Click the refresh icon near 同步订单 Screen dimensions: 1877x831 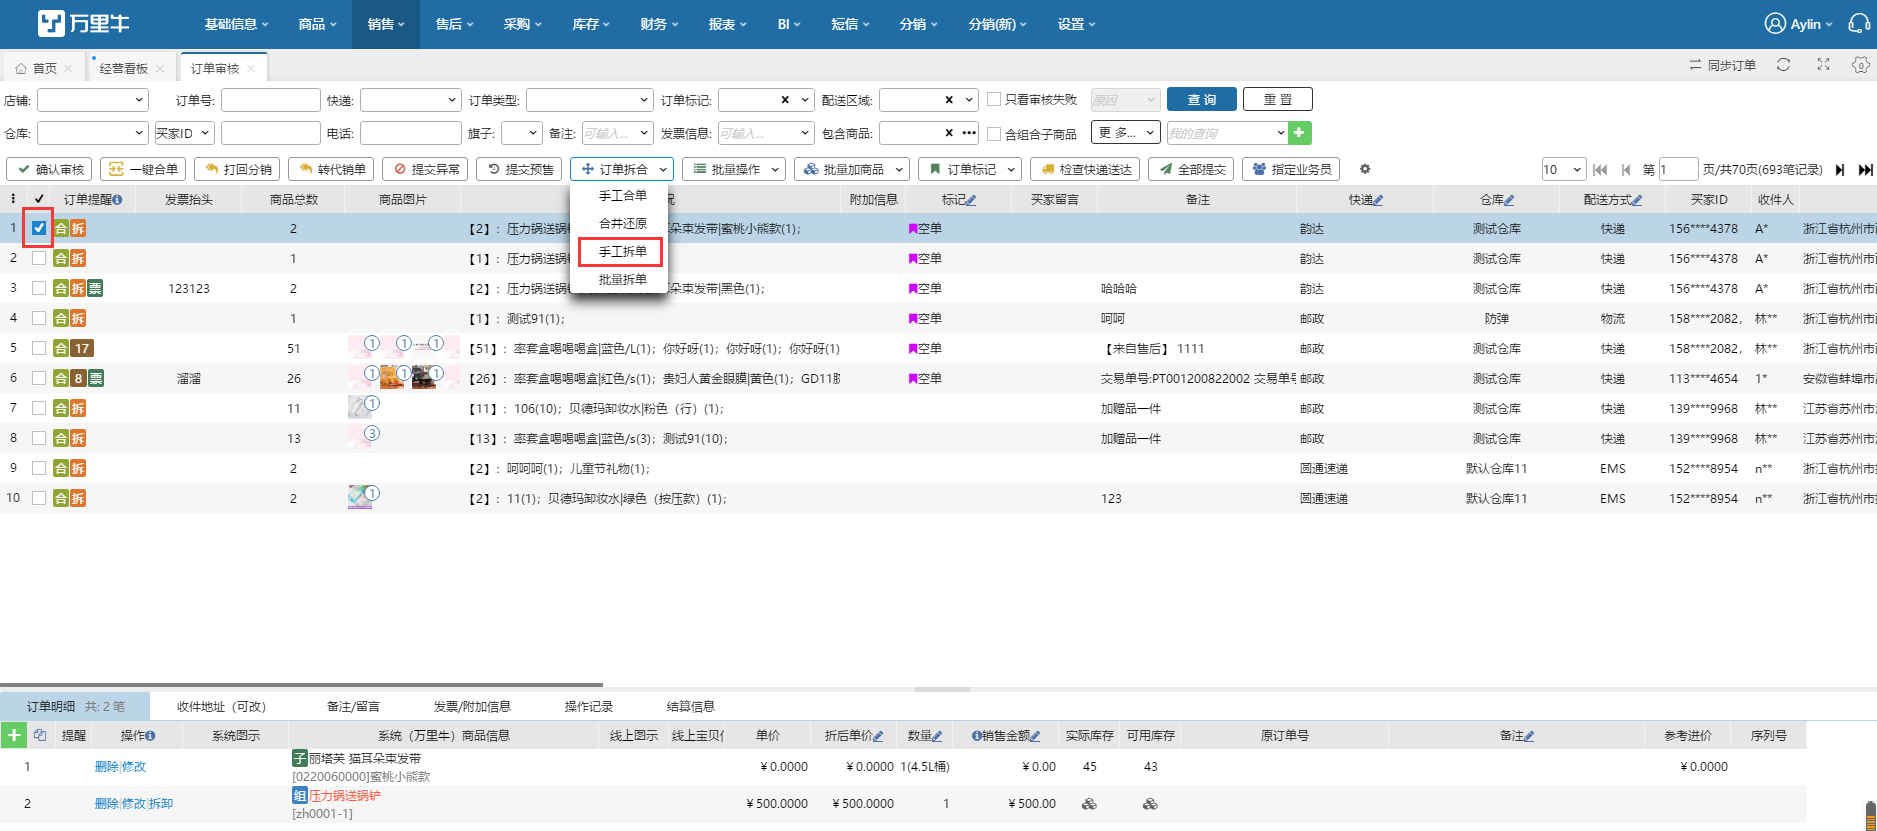pyautogui.click(x=1783, y=65)
